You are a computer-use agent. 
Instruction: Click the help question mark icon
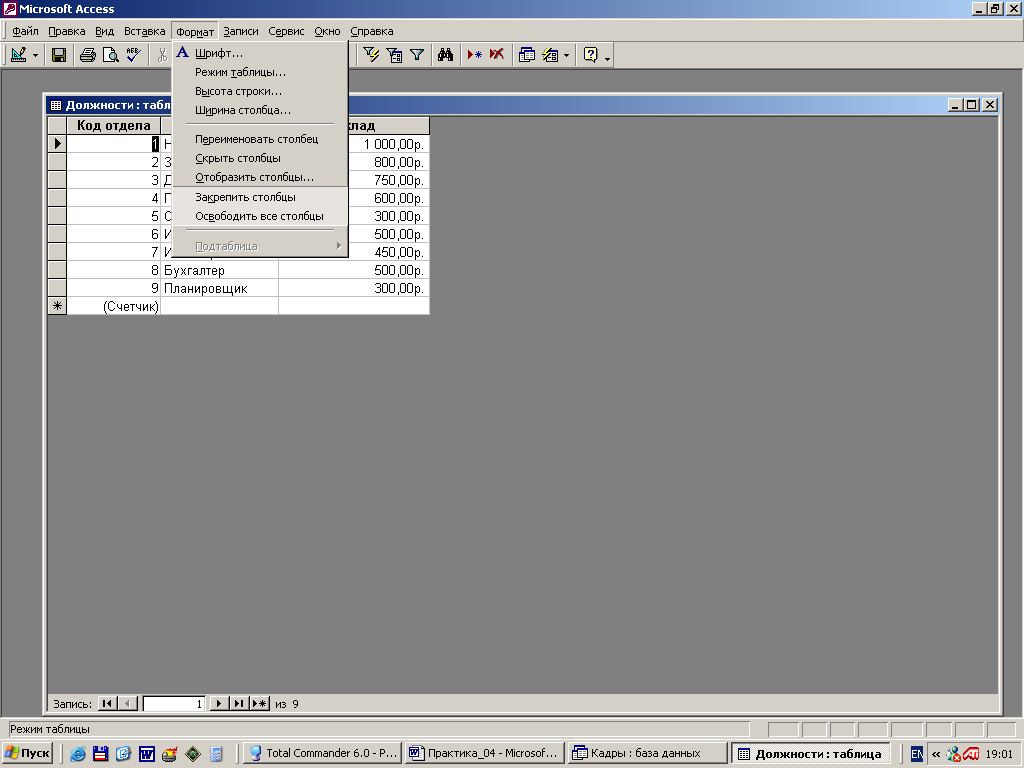click(590, 55)
